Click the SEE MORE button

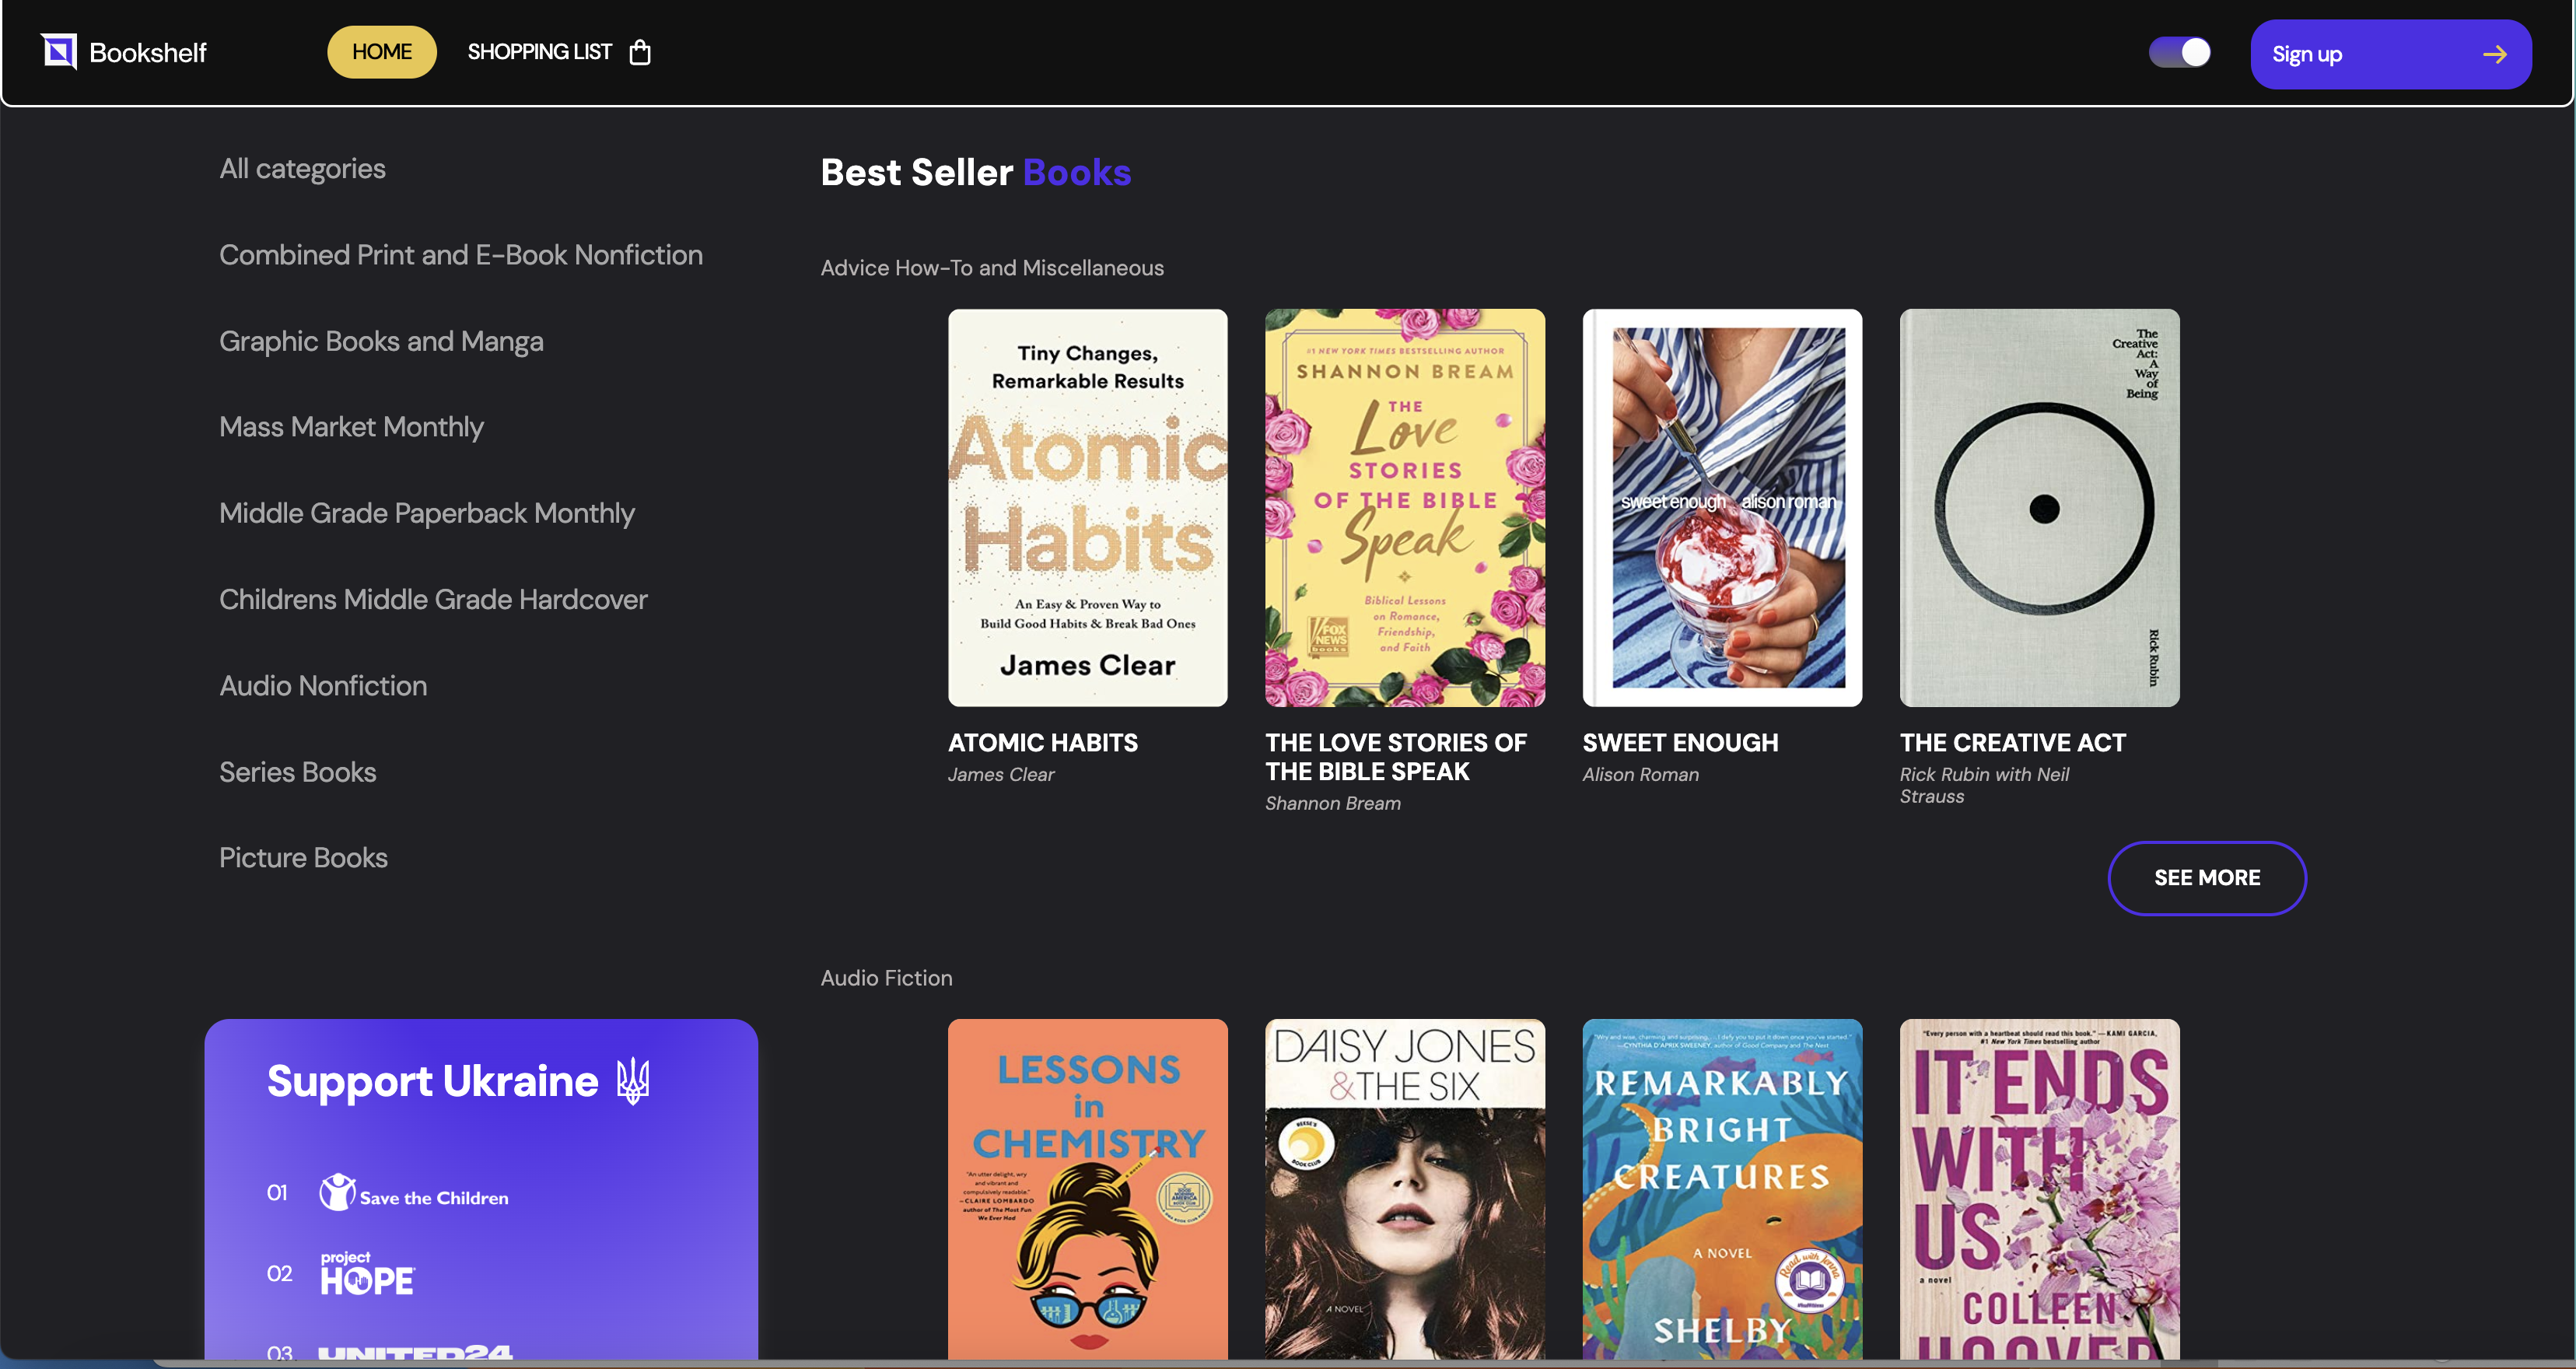2208,878
